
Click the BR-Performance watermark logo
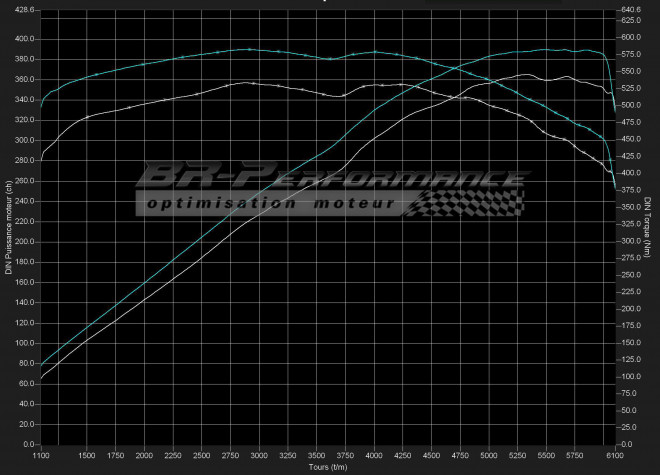tap(330, 179)
